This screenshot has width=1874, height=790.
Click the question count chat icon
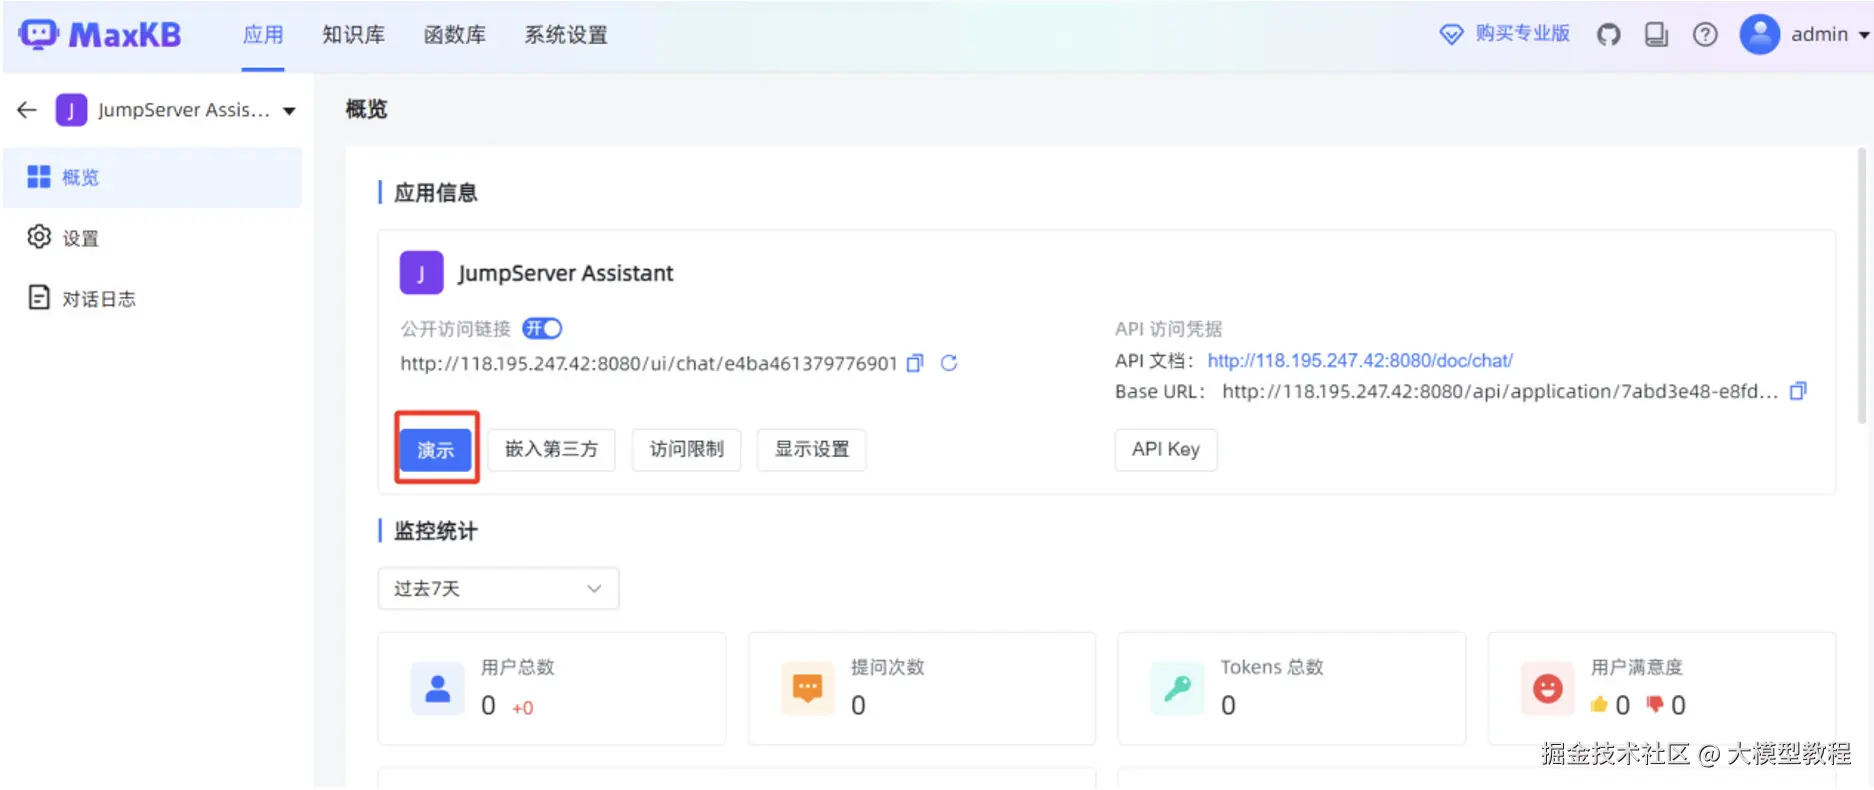pos(807,688)
